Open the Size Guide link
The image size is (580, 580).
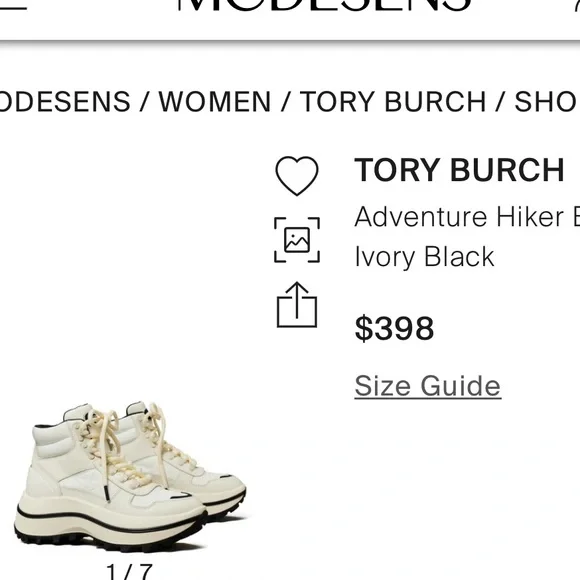coord(428,386)
